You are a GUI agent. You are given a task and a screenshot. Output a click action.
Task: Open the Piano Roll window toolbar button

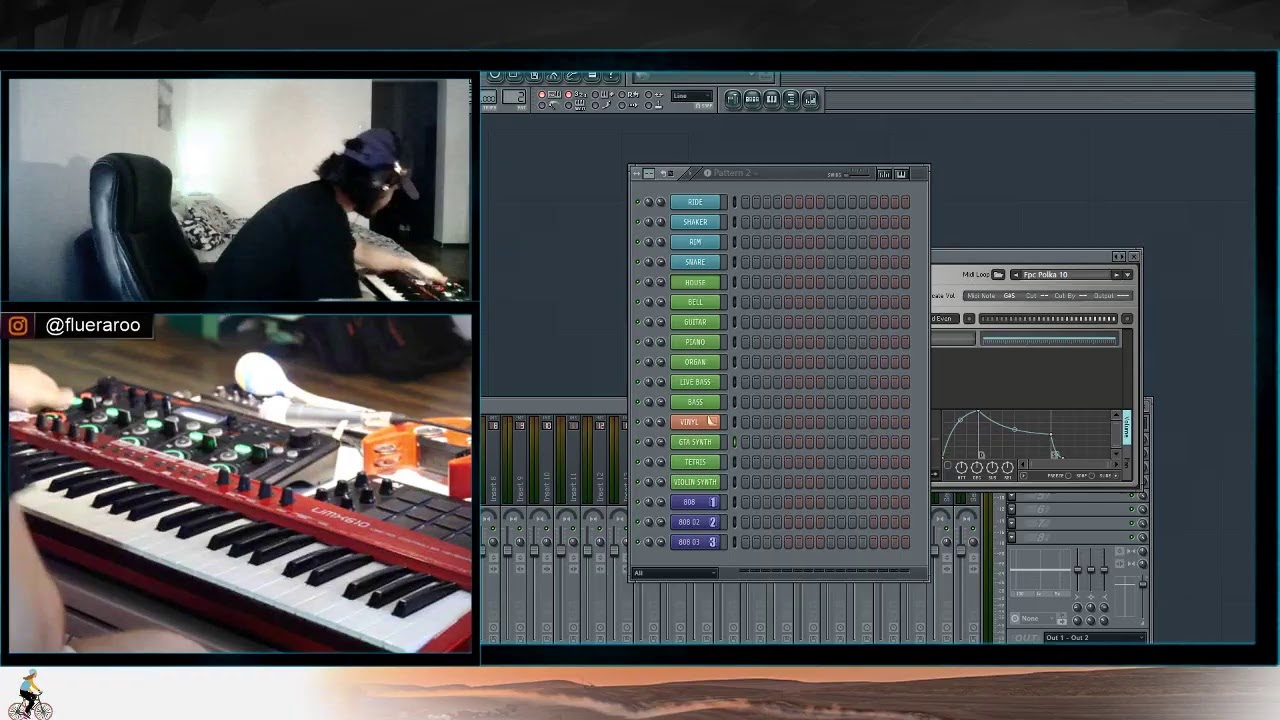point(771,99)
